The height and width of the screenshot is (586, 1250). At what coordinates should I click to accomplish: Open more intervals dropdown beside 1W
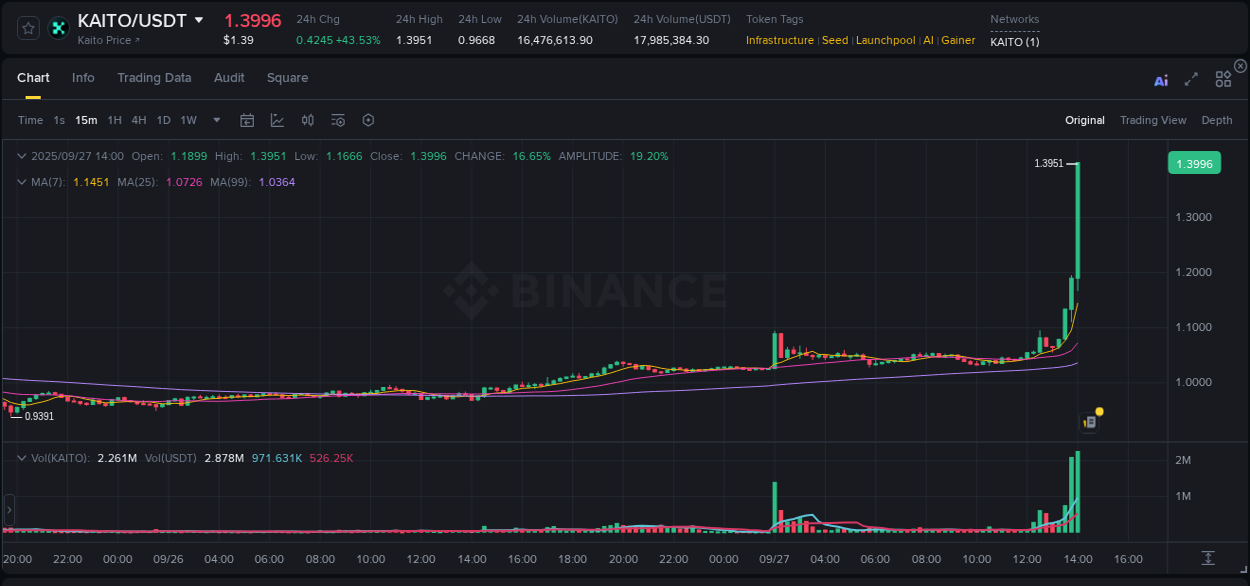pos(215,120)
